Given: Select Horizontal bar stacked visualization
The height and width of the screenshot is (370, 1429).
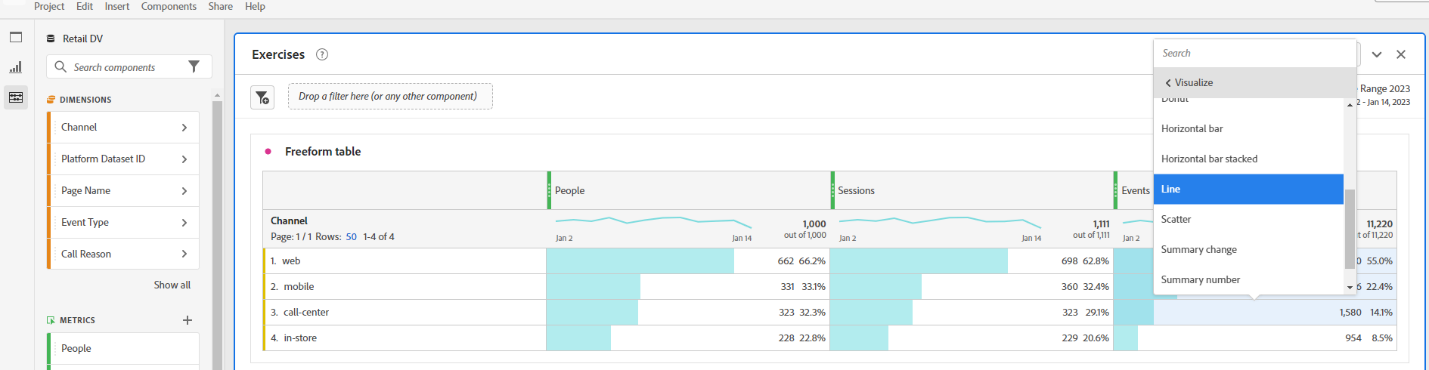Looking at the screenshot, I should (1248, 159).
